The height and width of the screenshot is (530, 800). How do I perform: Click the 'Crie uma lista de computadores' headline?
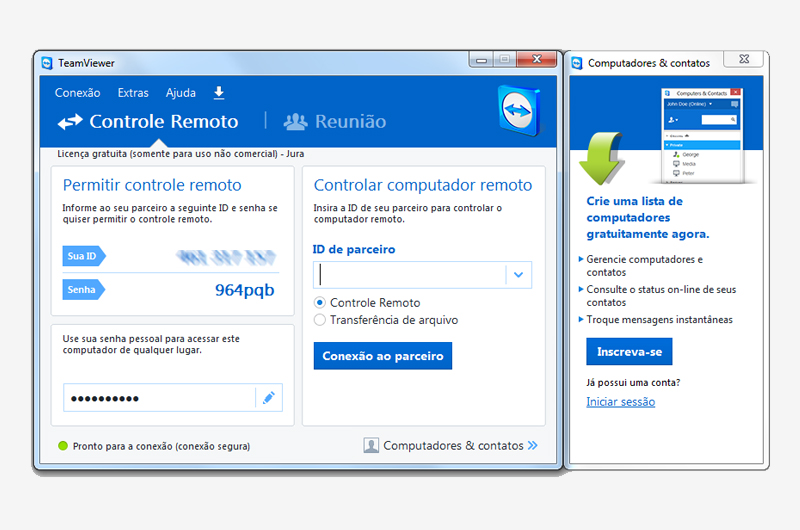click(x=647, y=217)
